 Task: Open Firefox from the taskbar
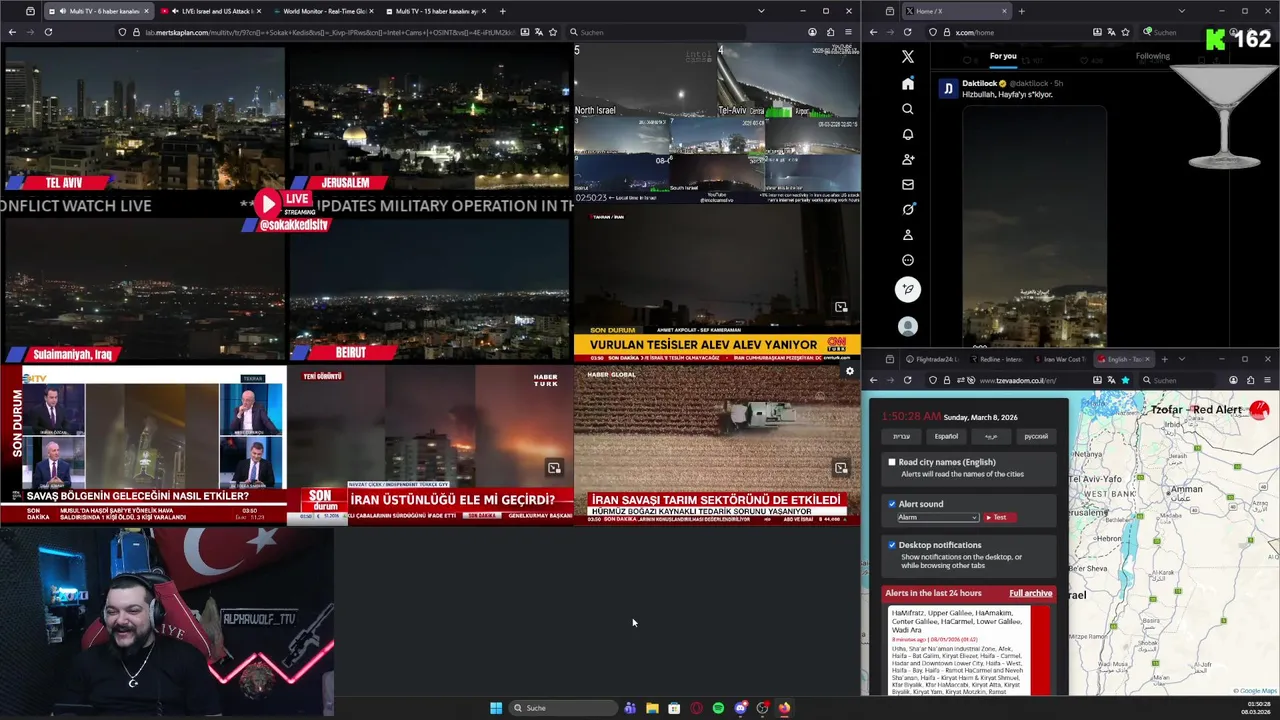click(x=784, y=708)
